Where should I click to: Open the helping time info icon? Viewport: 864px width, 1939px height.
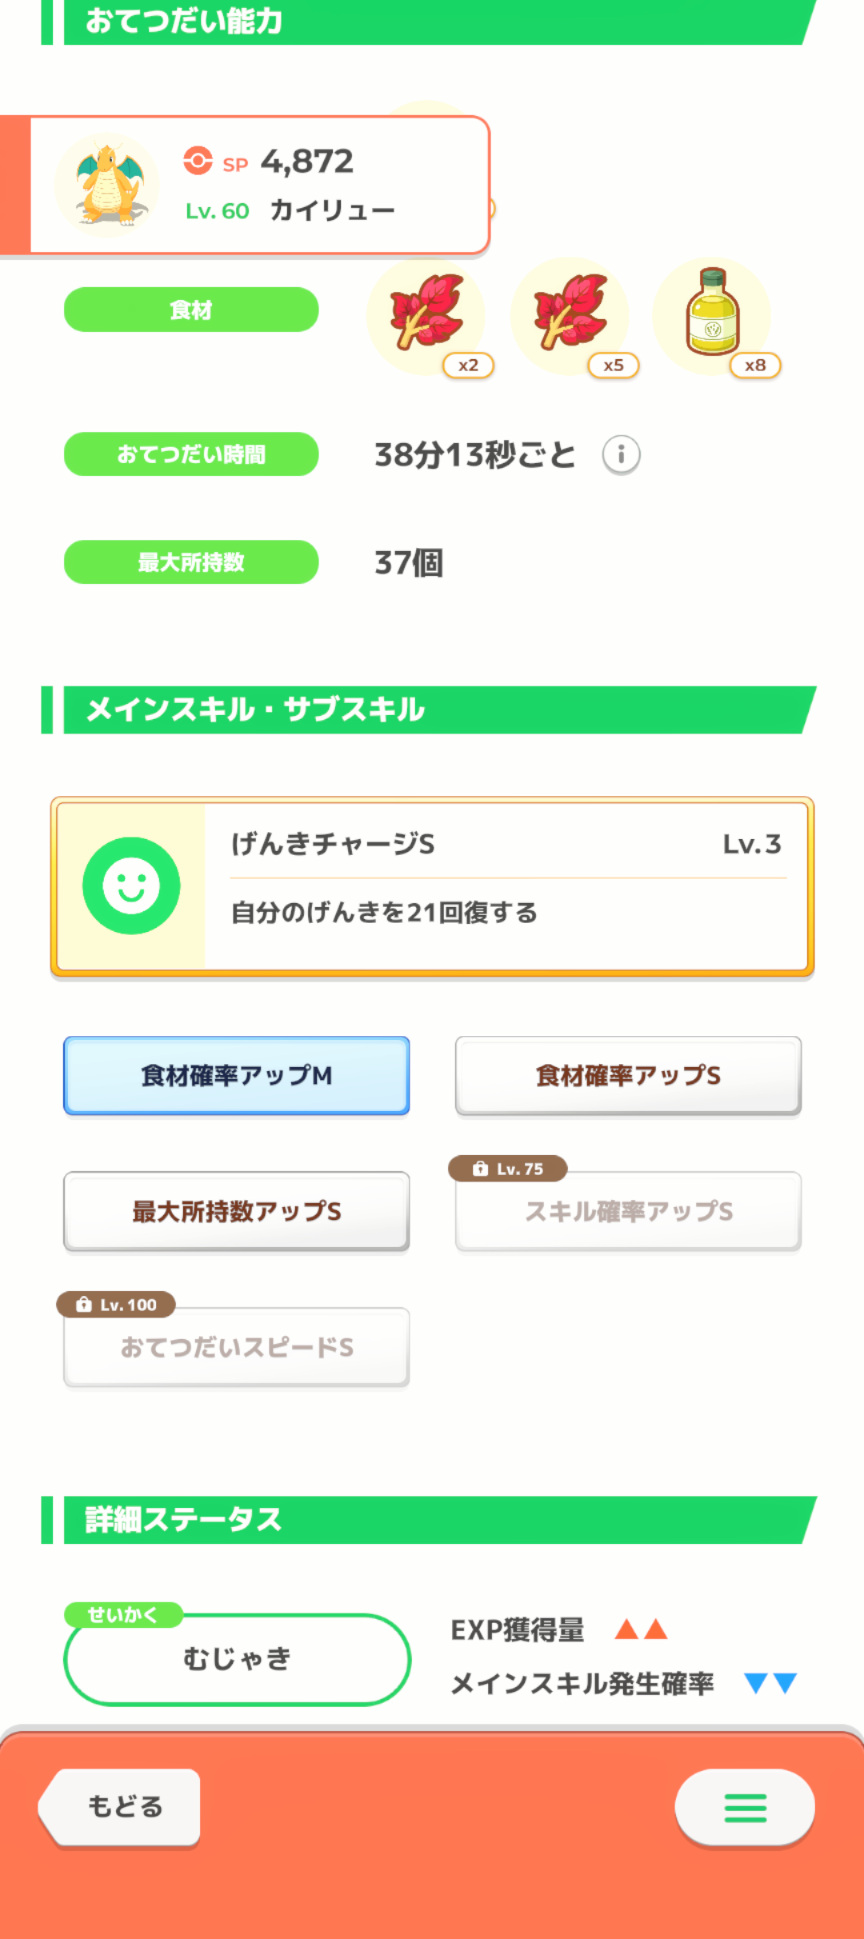[621, 455]
